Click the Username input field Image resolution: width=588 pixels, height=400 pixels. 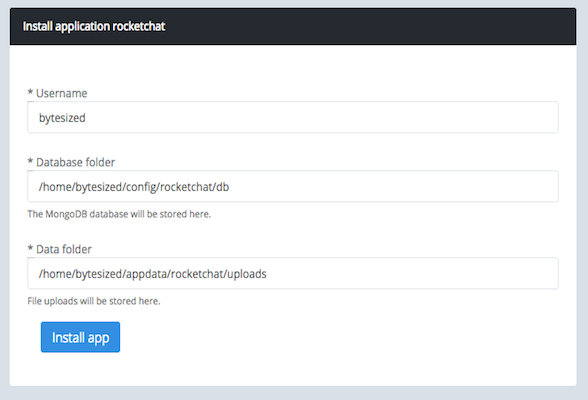pyautogui.click(x=293, y=117)
